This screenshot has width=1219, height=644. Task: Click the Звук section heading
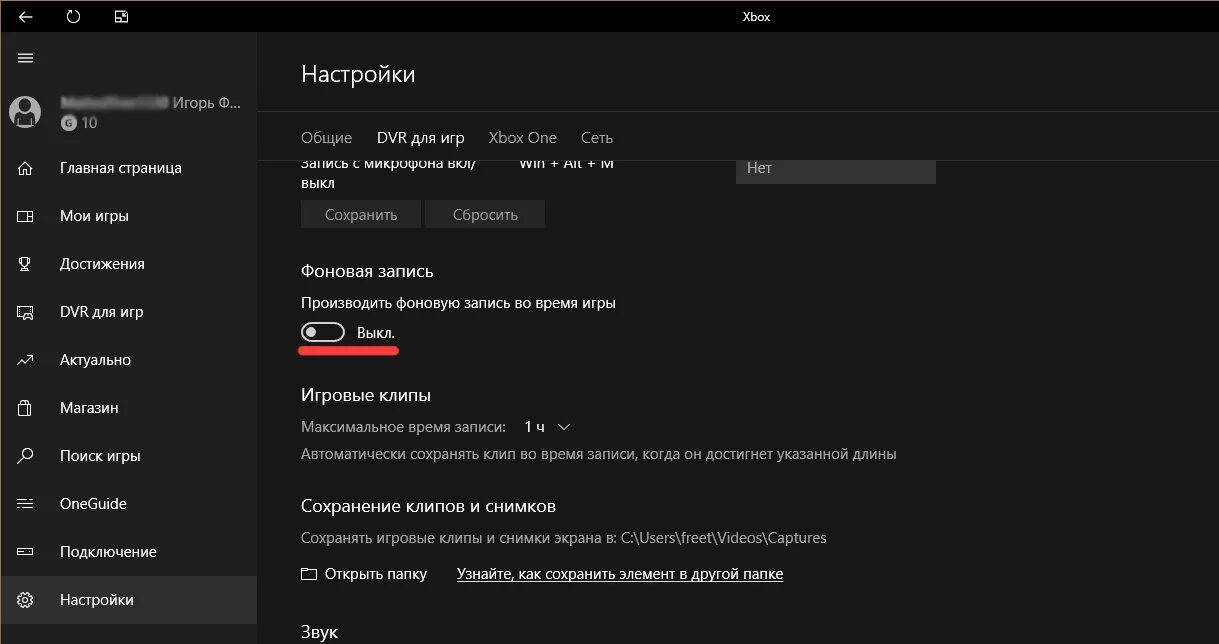[x=319, y=632]
